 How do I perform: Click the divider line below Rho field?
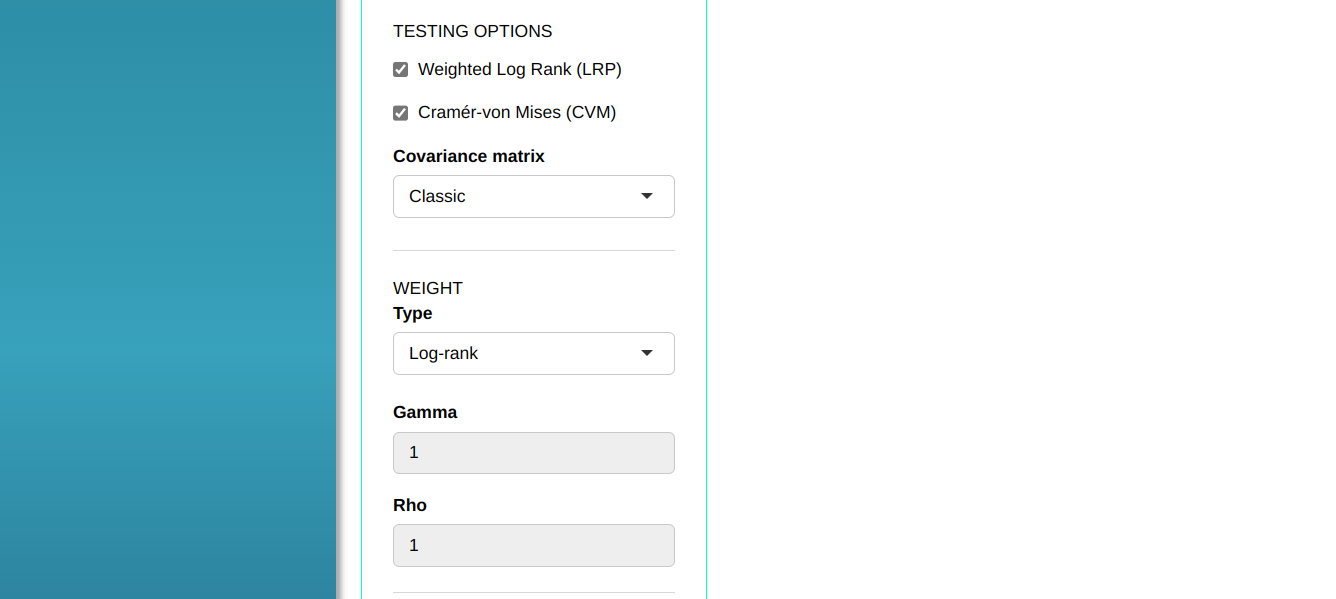click(533, 592)
